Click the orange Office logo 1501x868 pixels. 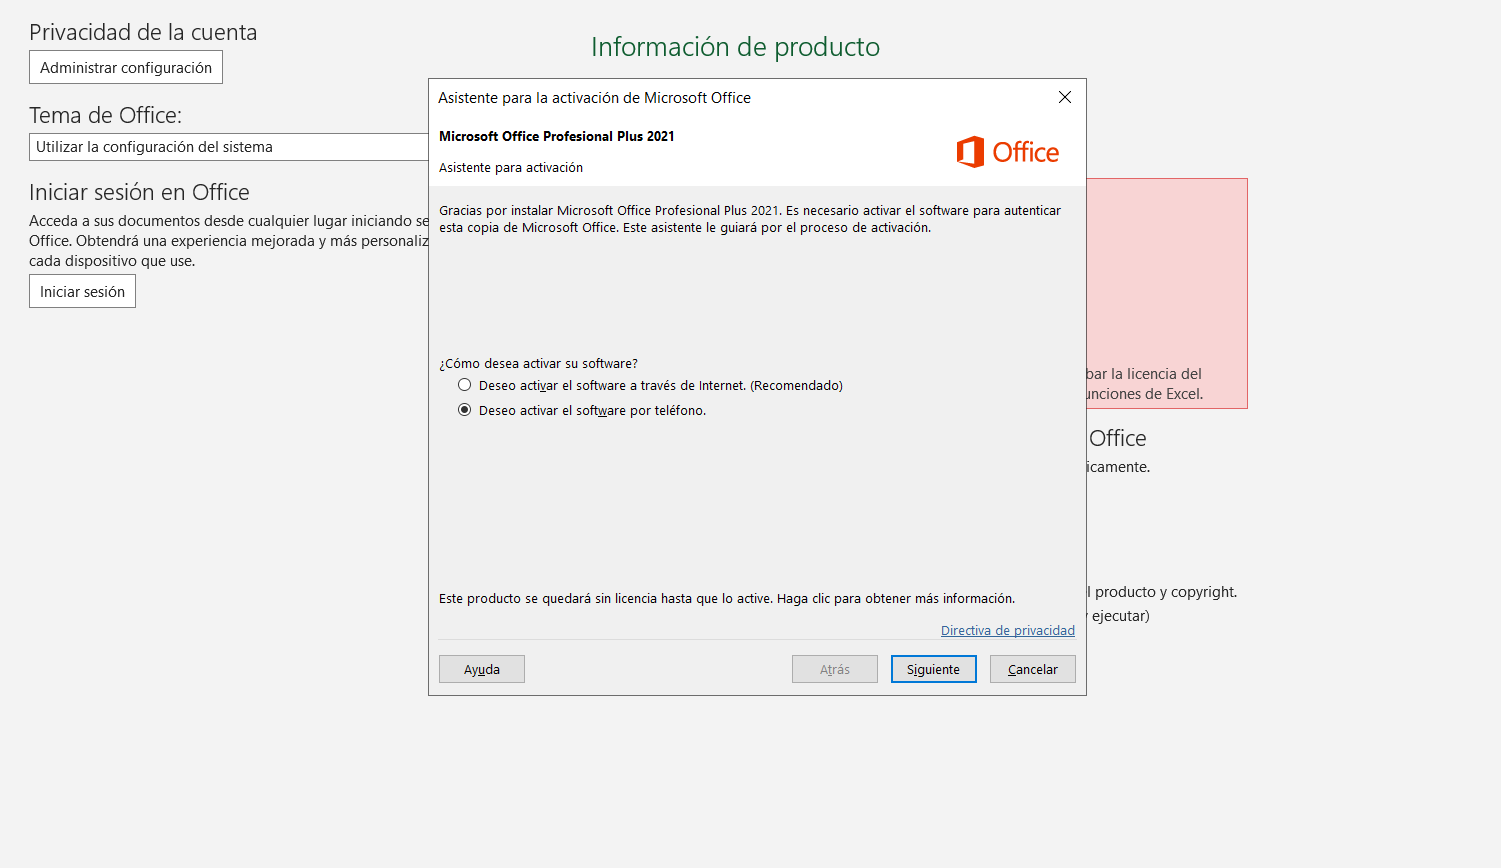(1007, 152)
